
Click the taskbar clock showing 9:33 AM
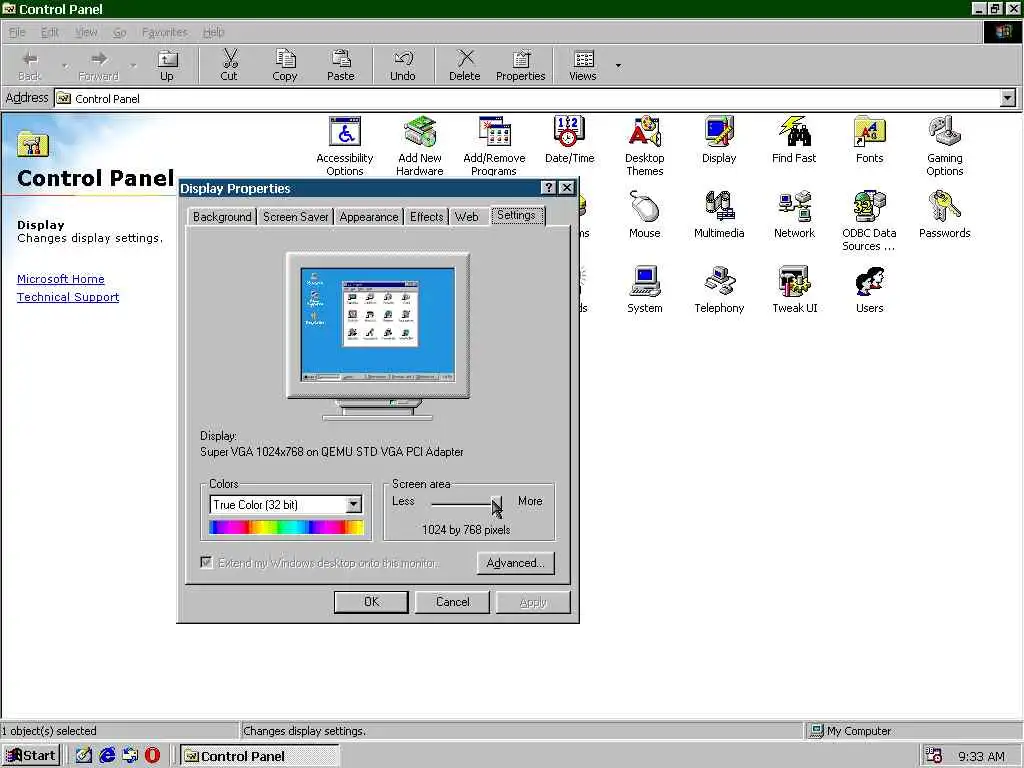click(x=981, y=756)
